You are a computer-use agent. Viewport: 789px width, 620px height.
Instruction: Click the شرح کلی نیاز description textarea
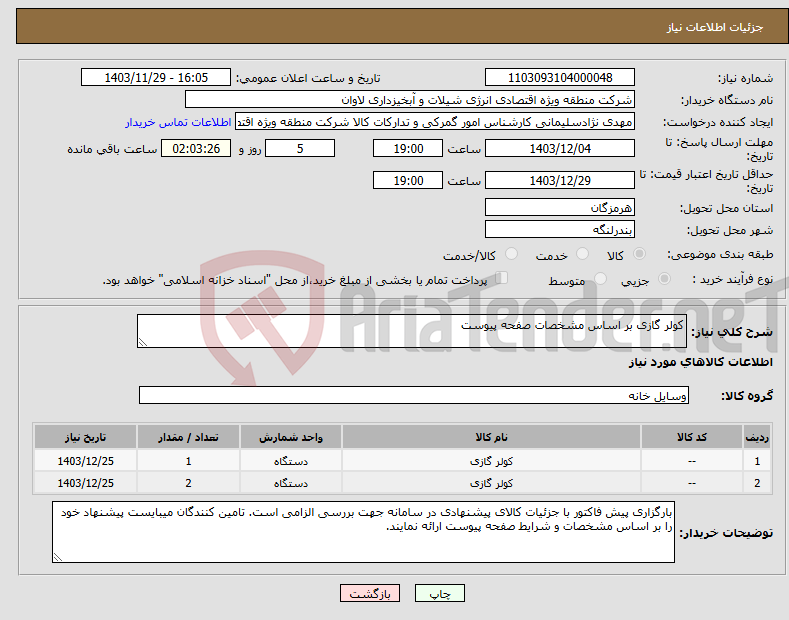tap(412, 331)
